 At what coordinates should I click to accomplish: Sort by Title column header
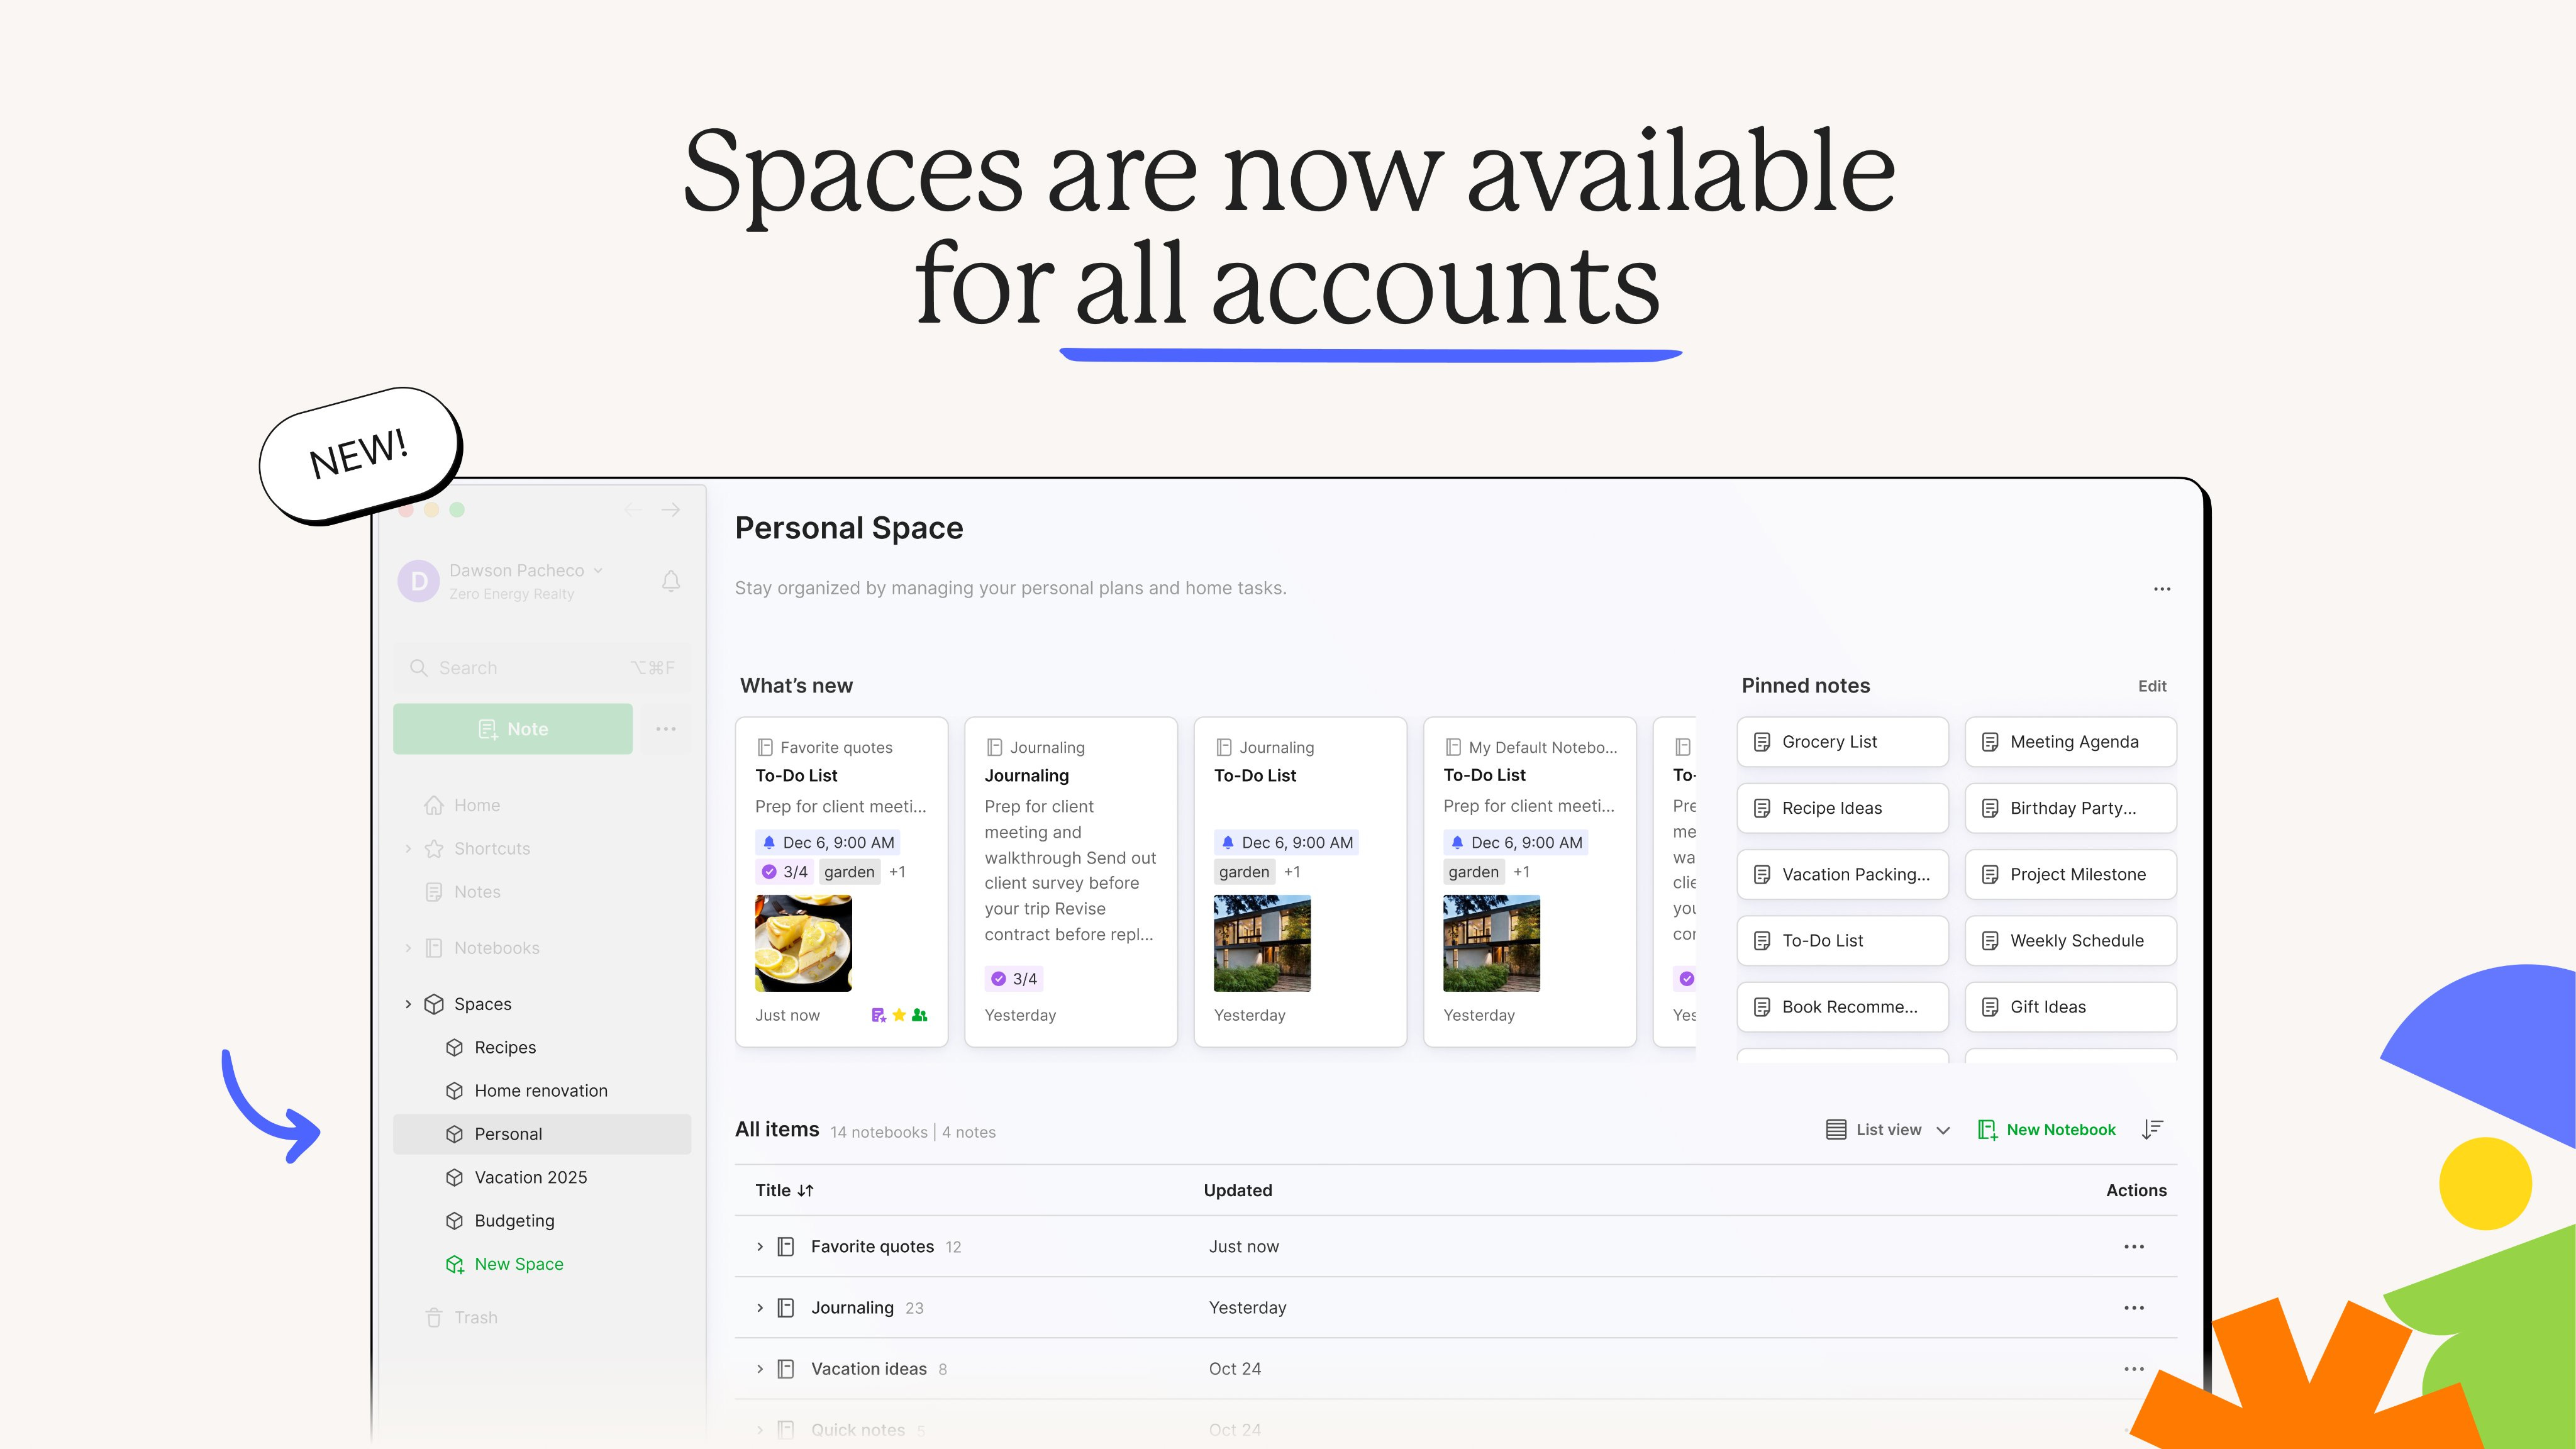tap(784, 1190)
